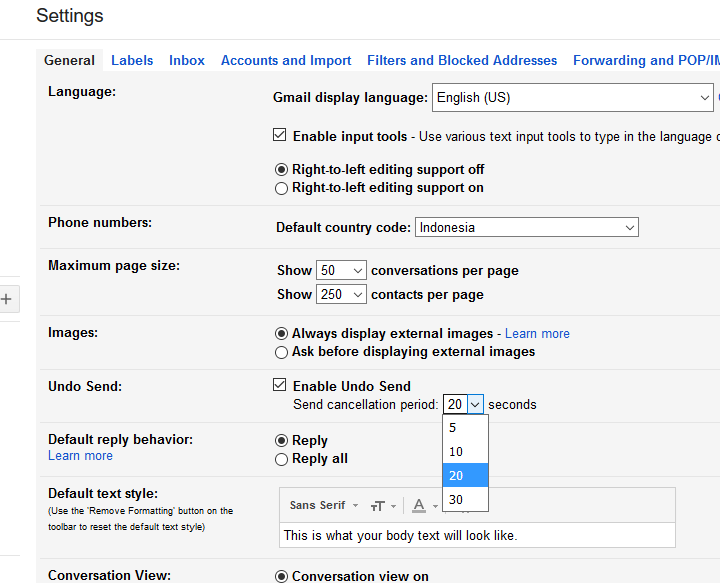Viewport: 720px width, 583px height.
Task: Switch to the Labels tab
Action: point(132,60)
